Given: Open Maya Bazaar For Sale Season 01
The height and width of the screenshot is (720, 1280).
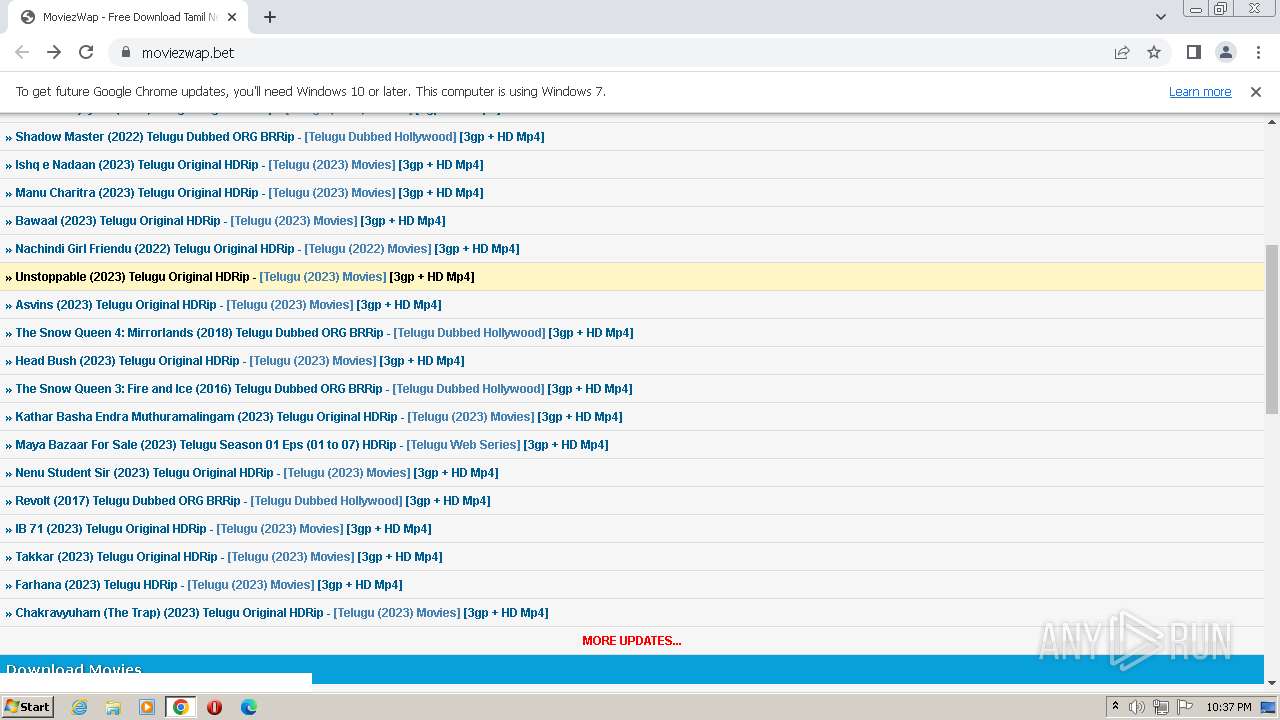Looking at the screenshot, I should 205,445.
